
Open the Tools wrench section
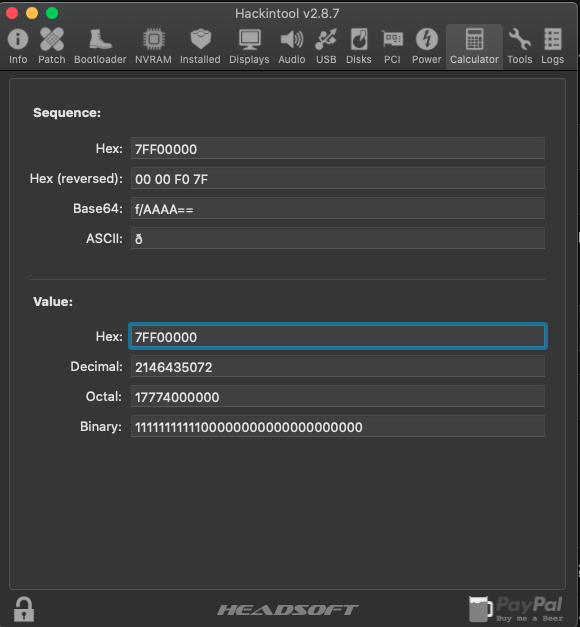(x=520, y=46)
